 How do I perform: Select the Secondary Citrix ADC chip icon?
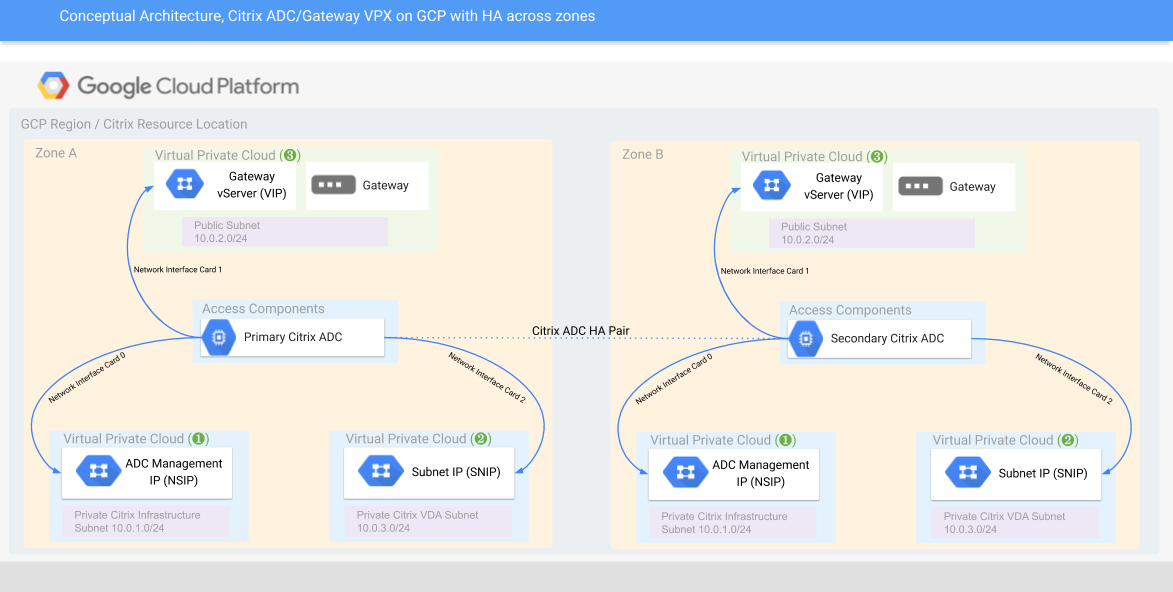[x=806, y=338]
